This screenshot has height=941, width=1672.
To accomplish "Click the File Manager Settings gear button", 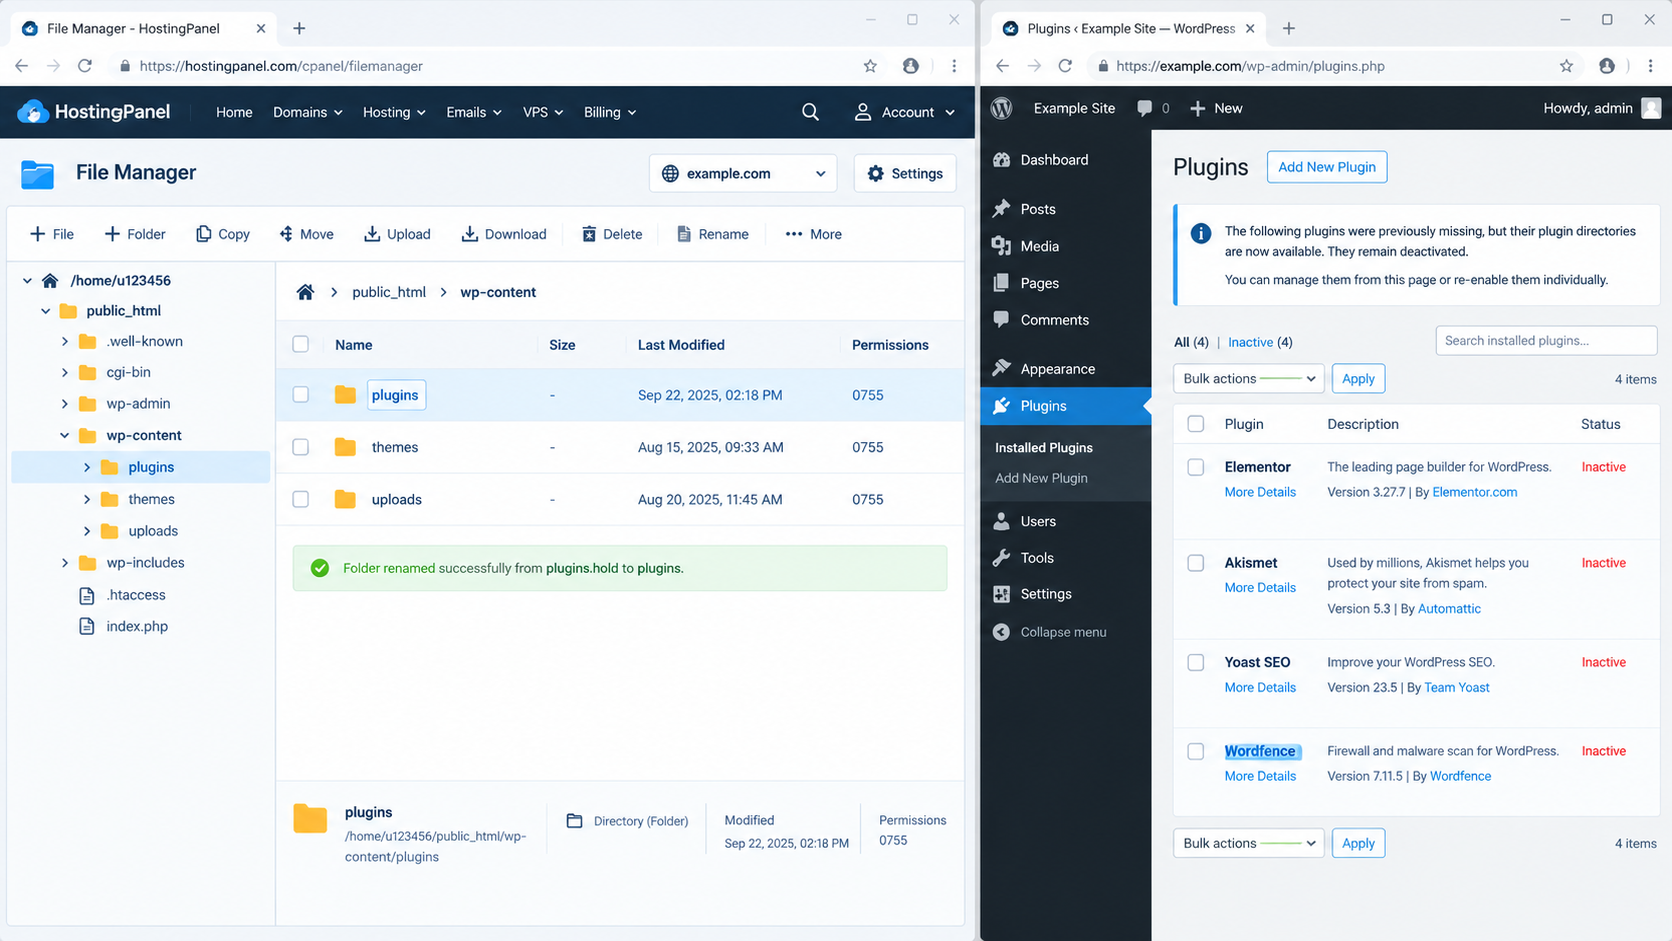I will point(905,173).
